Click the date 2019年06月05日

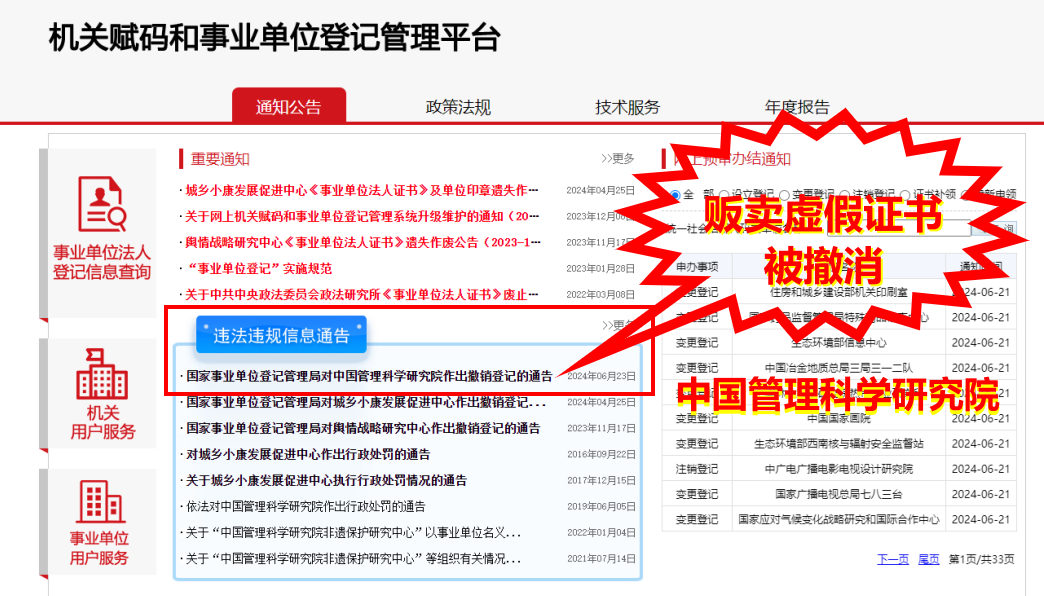(601, 506)
